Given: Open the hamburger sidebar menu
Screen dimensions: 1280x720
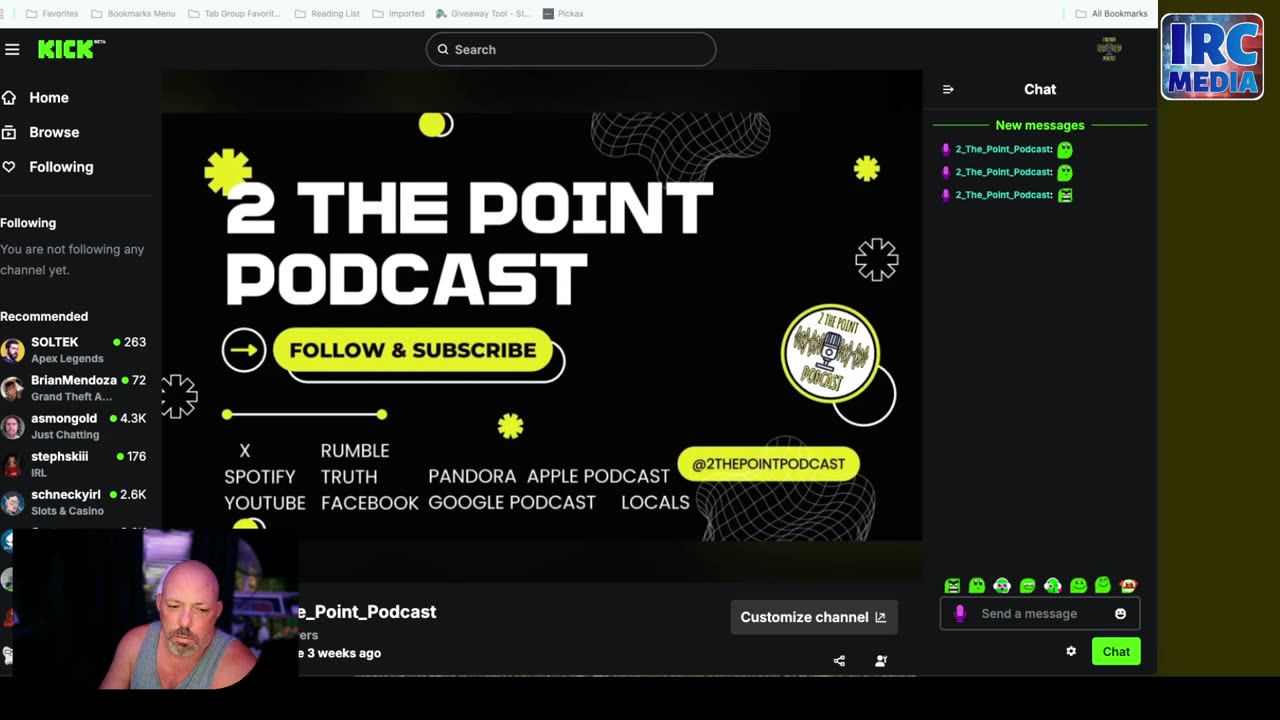Looking at the screenshot, I should click(12, 49).
